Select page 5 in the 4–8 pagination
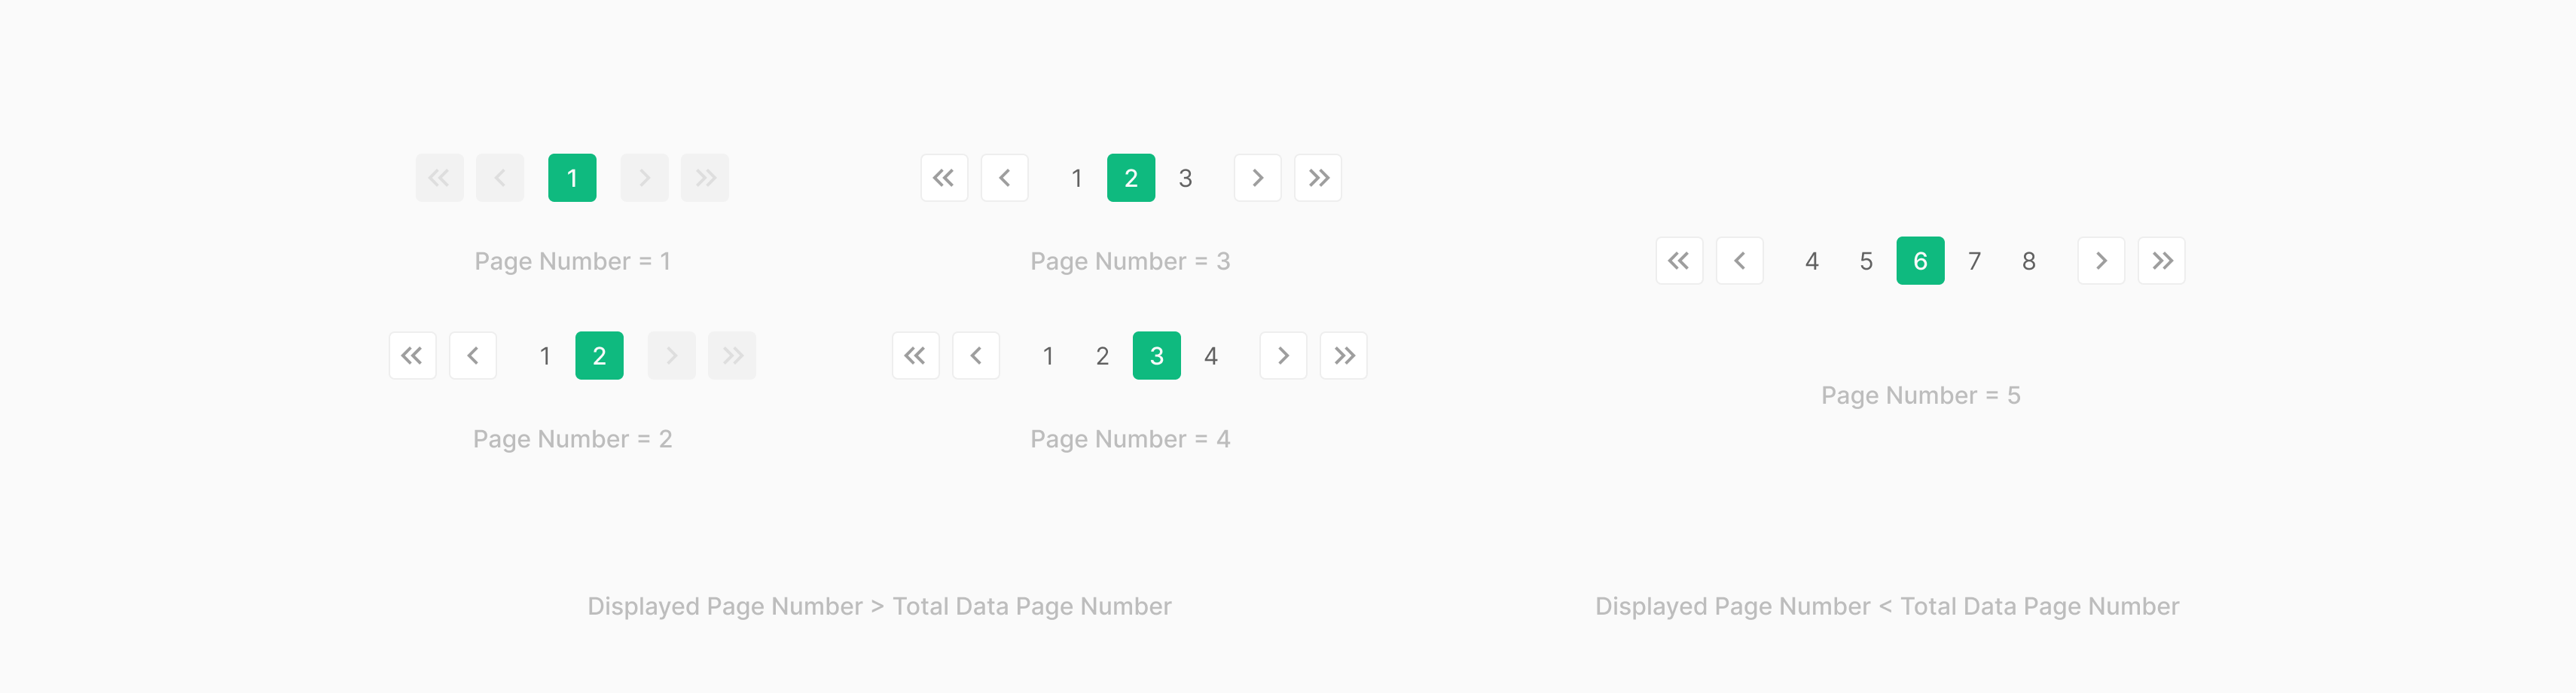This screenshot has height=693, width=2576. click(x=1866, y=261)
